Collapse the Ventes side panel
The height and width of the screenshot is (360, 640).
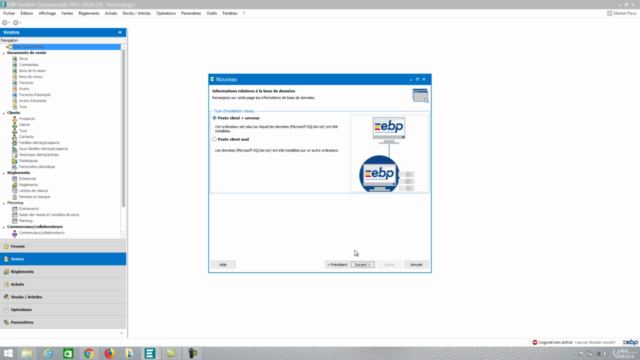click(120, 32)
